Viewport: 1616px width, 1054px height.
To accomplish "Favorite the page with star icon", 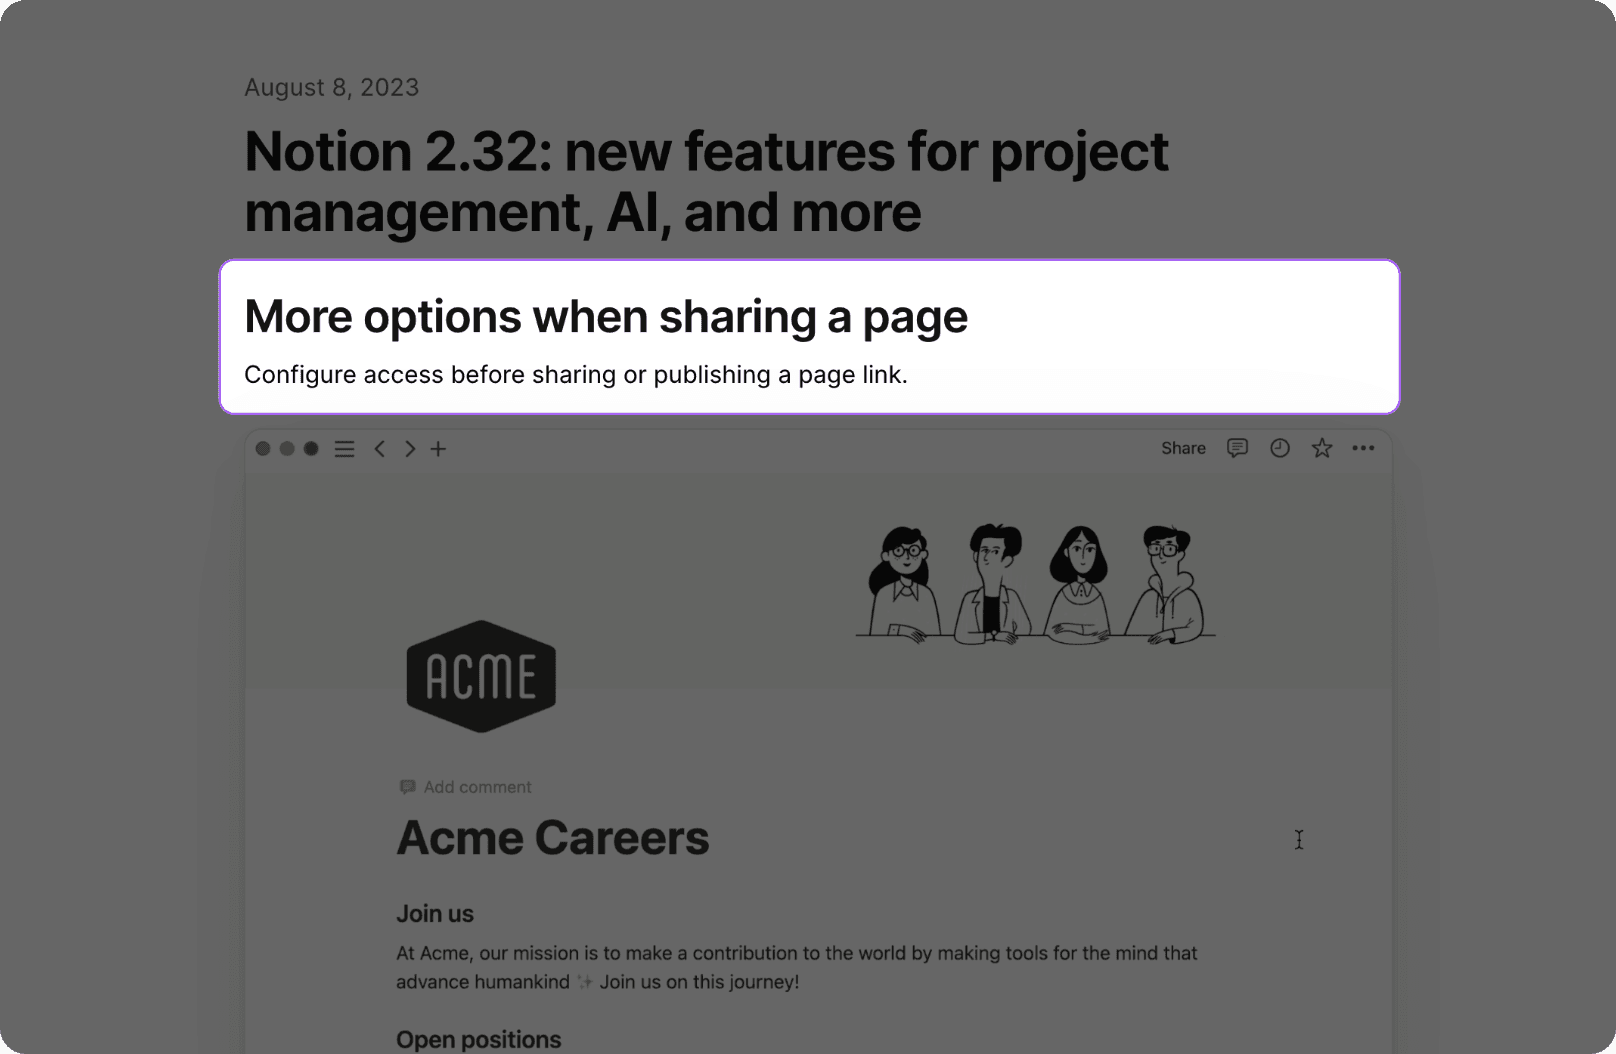I will click(1322, 448).
